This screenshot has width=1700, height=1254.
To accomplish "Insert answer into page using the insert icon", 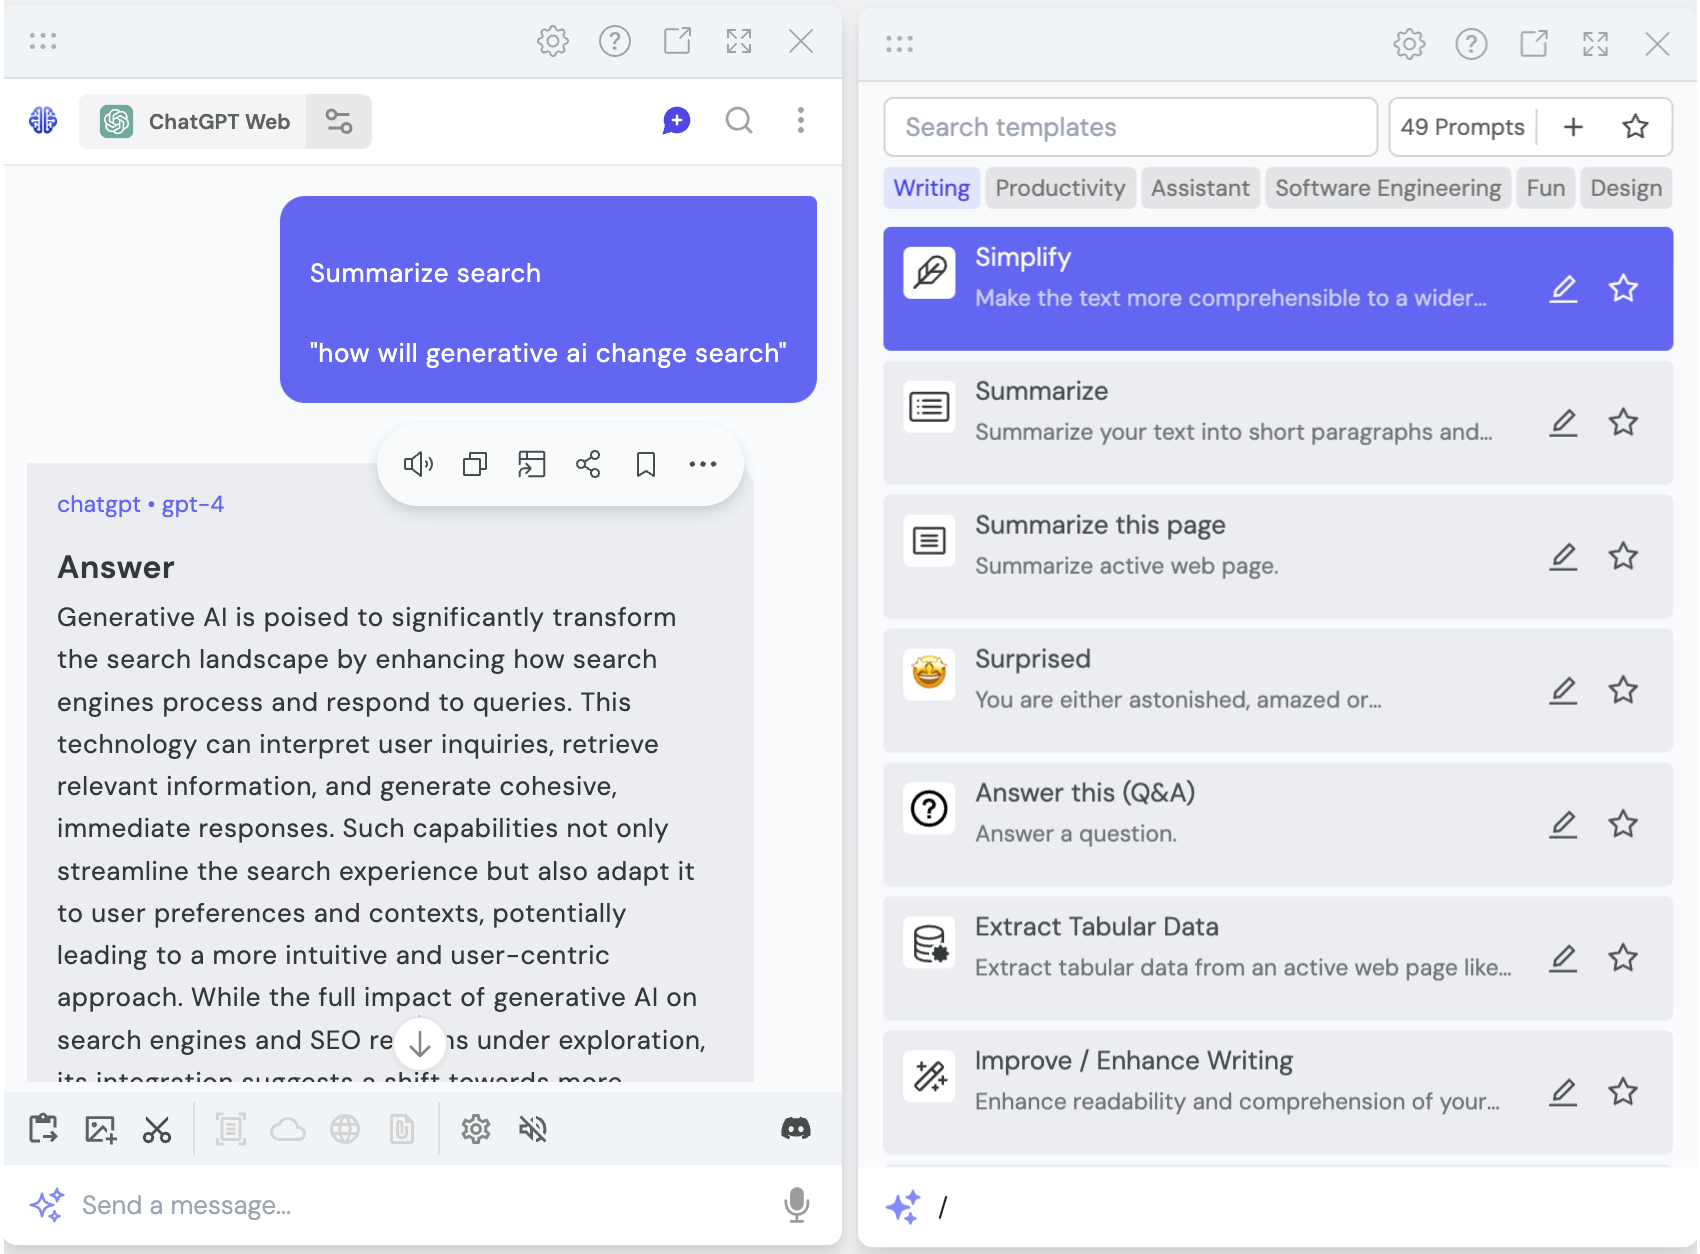I will coord(531,464).
